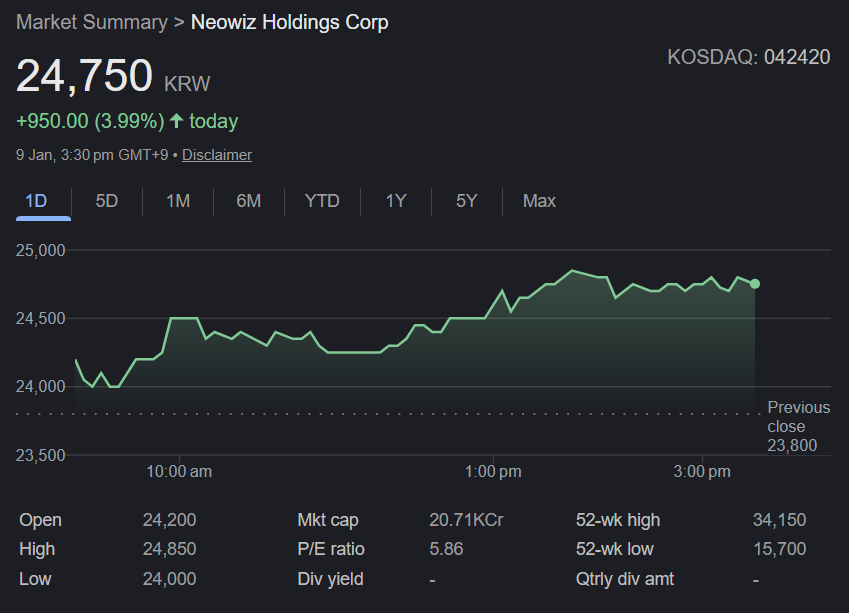
Task: Select the 1D time range tab
Action: click(x=36, y=201)
